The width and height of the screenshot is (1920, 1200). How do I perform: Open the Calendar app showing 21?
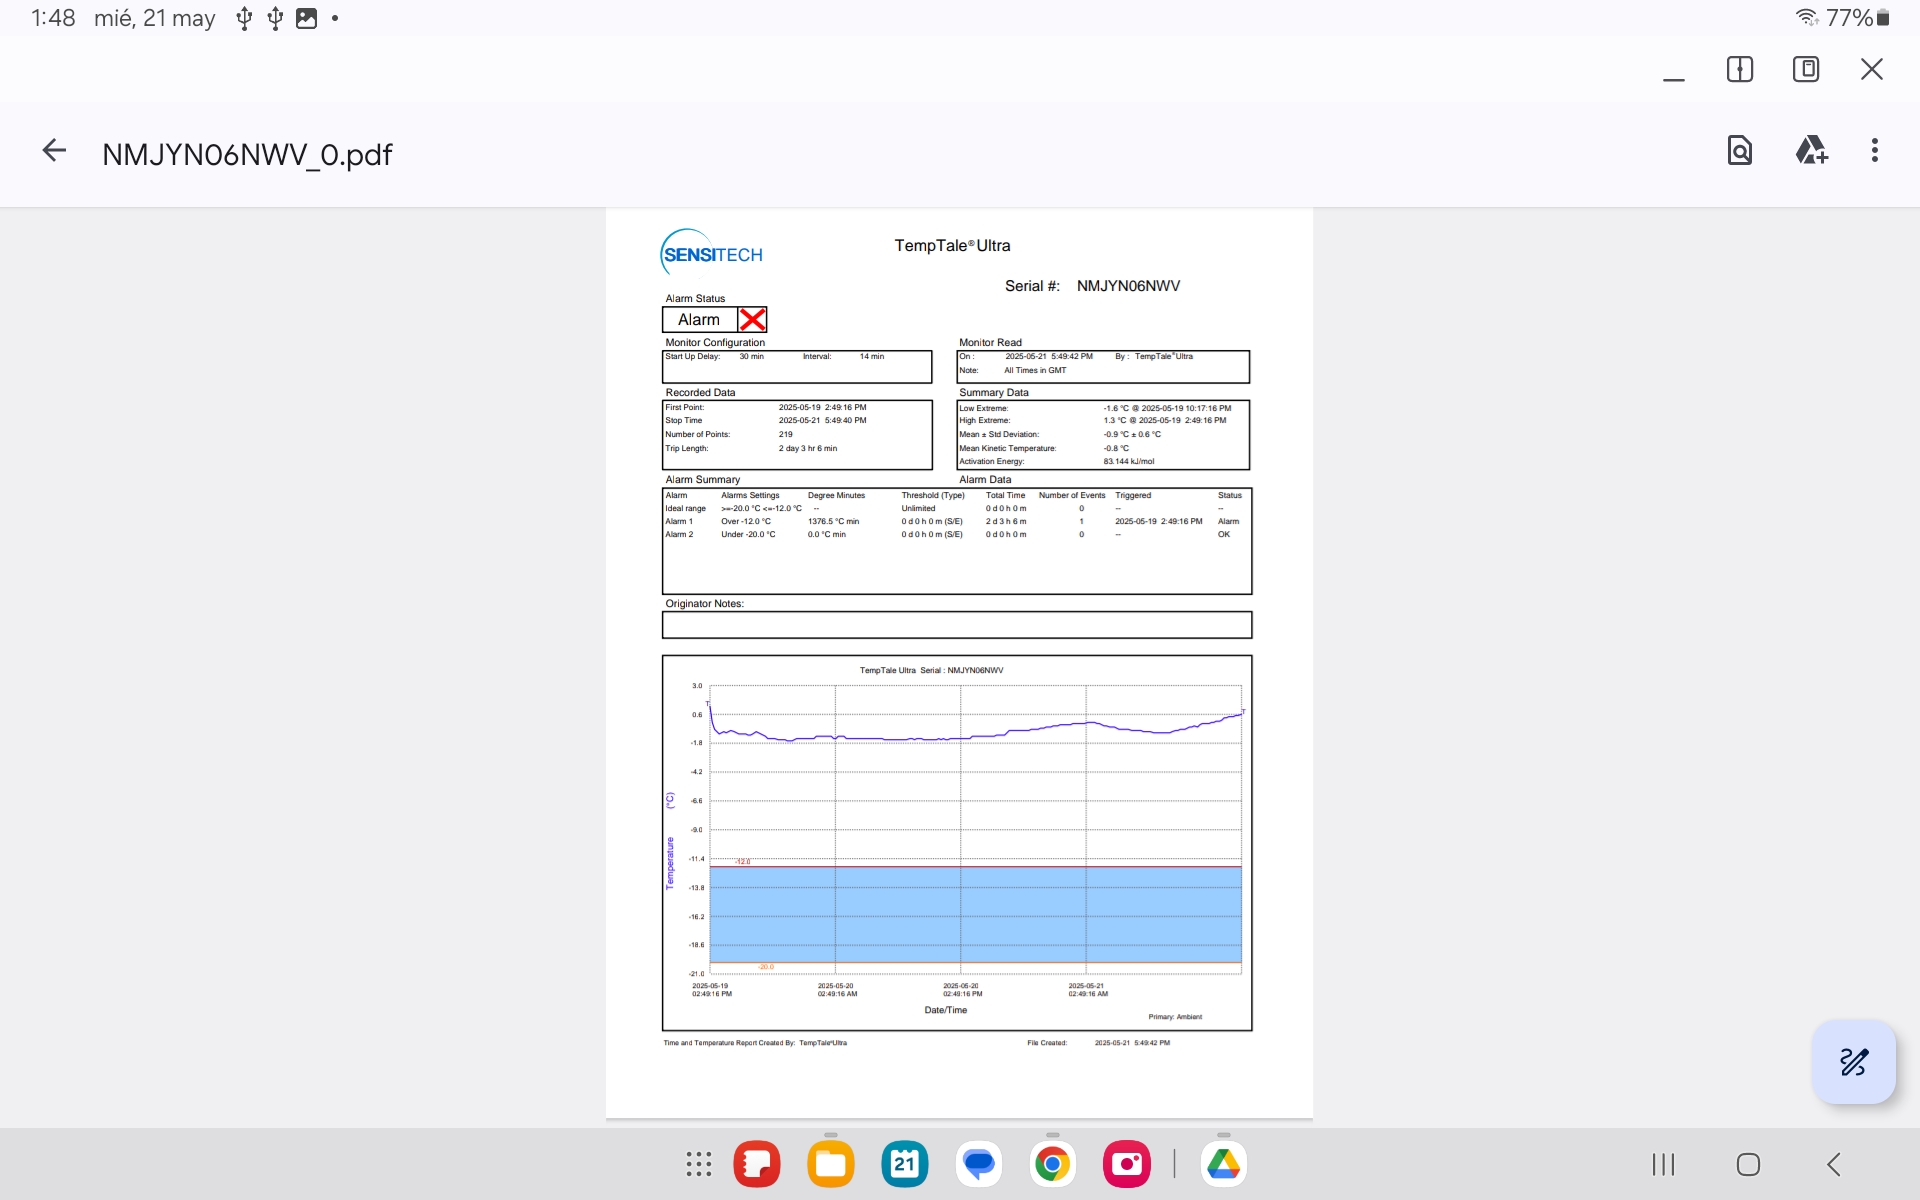[905, 1164]
